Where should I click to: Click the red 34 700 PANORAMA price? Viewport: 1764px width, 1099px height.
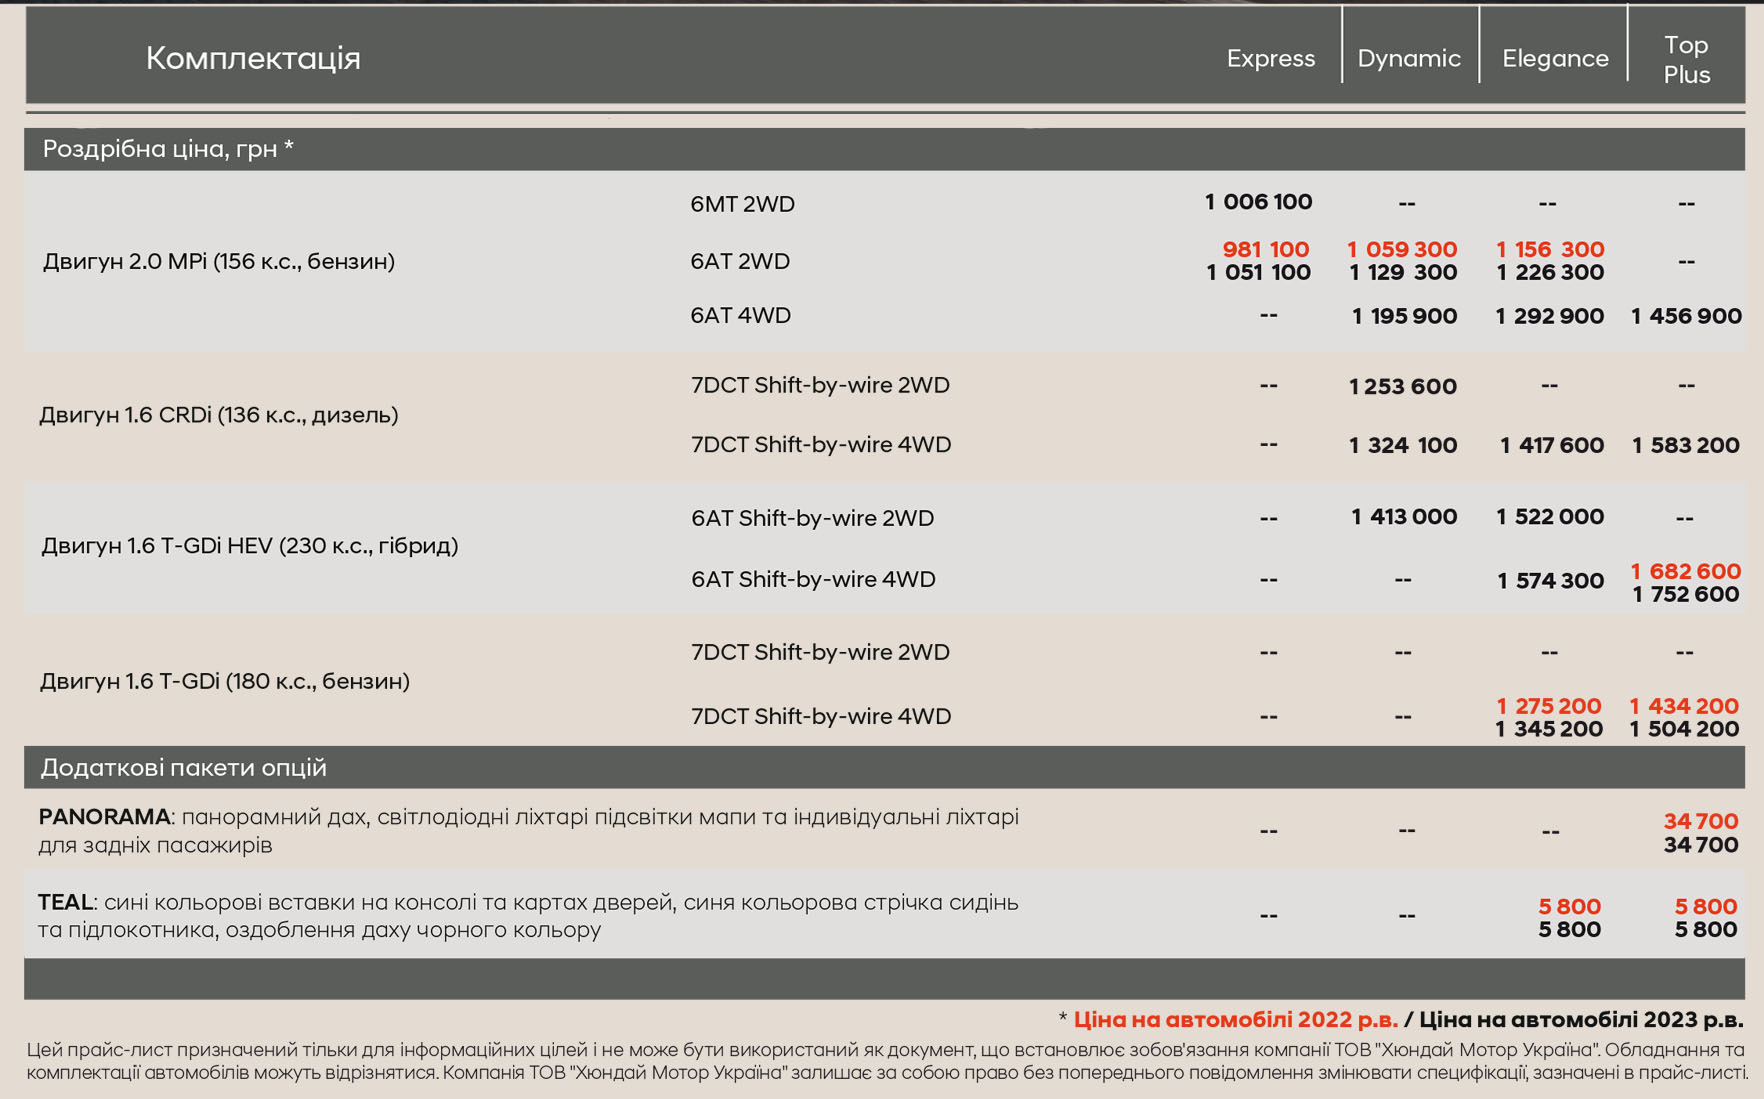(1700, 821)
